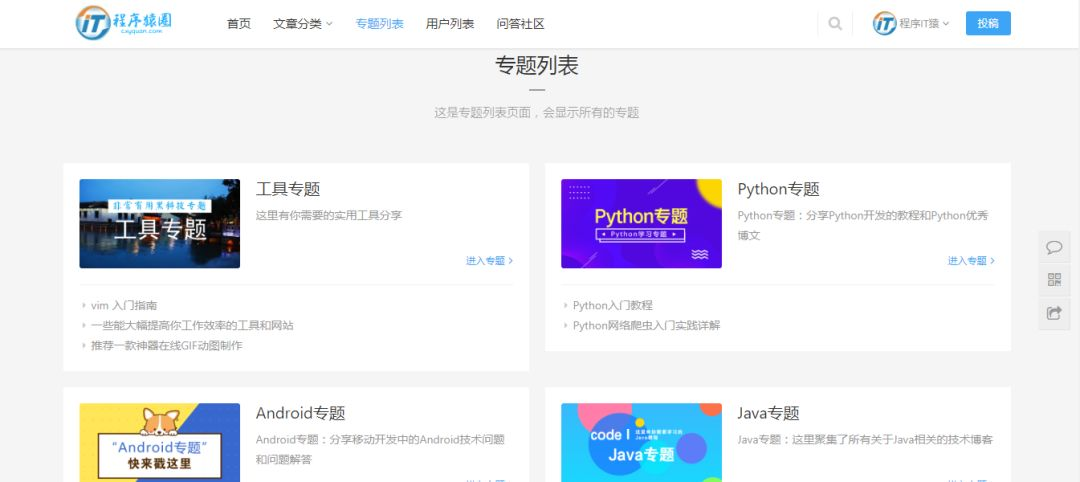The width and height of the screenshot is (1080, 482).
Task: Click the 投稿 button
Action: [x=988, y=23]
